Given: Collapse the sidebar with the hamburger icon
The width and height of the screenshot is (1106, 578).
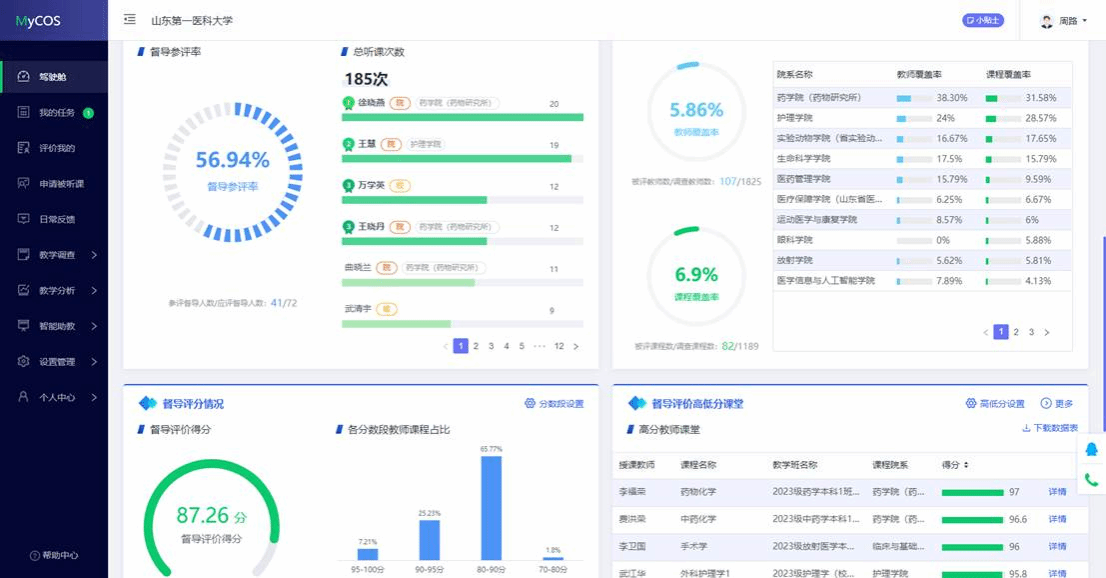Looking at the screenshot, I should click(130, 19).
